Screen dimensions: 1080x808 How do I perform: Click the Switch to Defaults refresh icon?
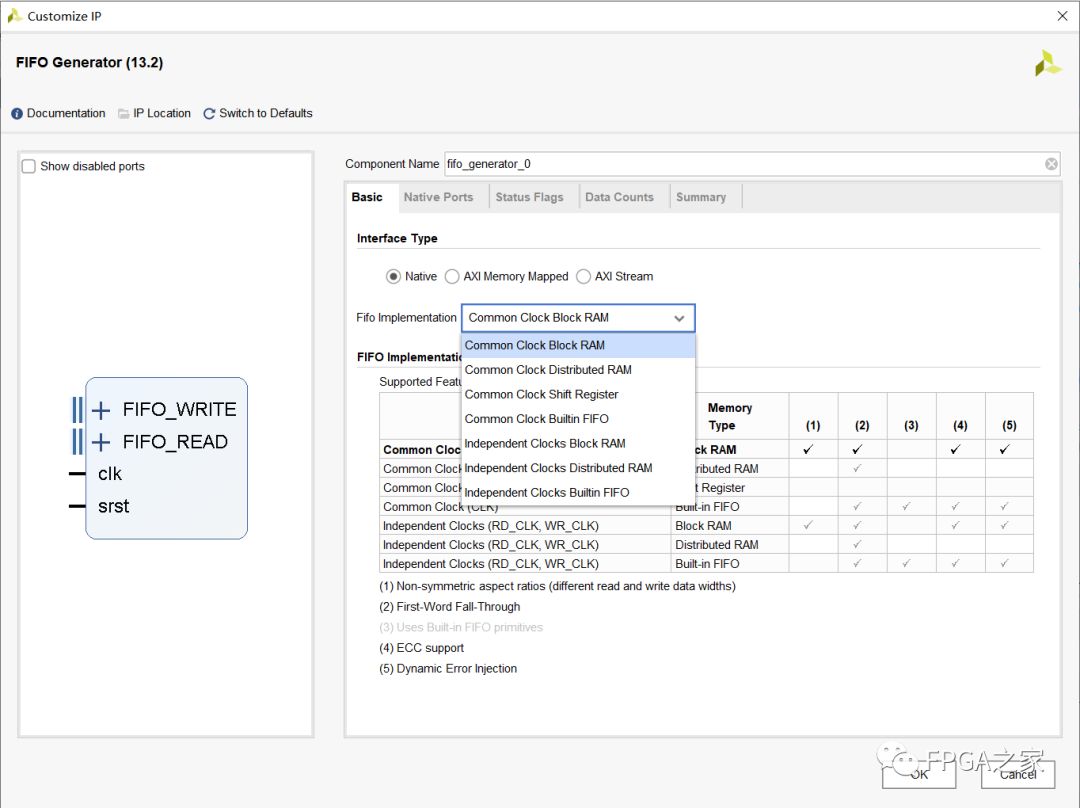click(209, 114)
